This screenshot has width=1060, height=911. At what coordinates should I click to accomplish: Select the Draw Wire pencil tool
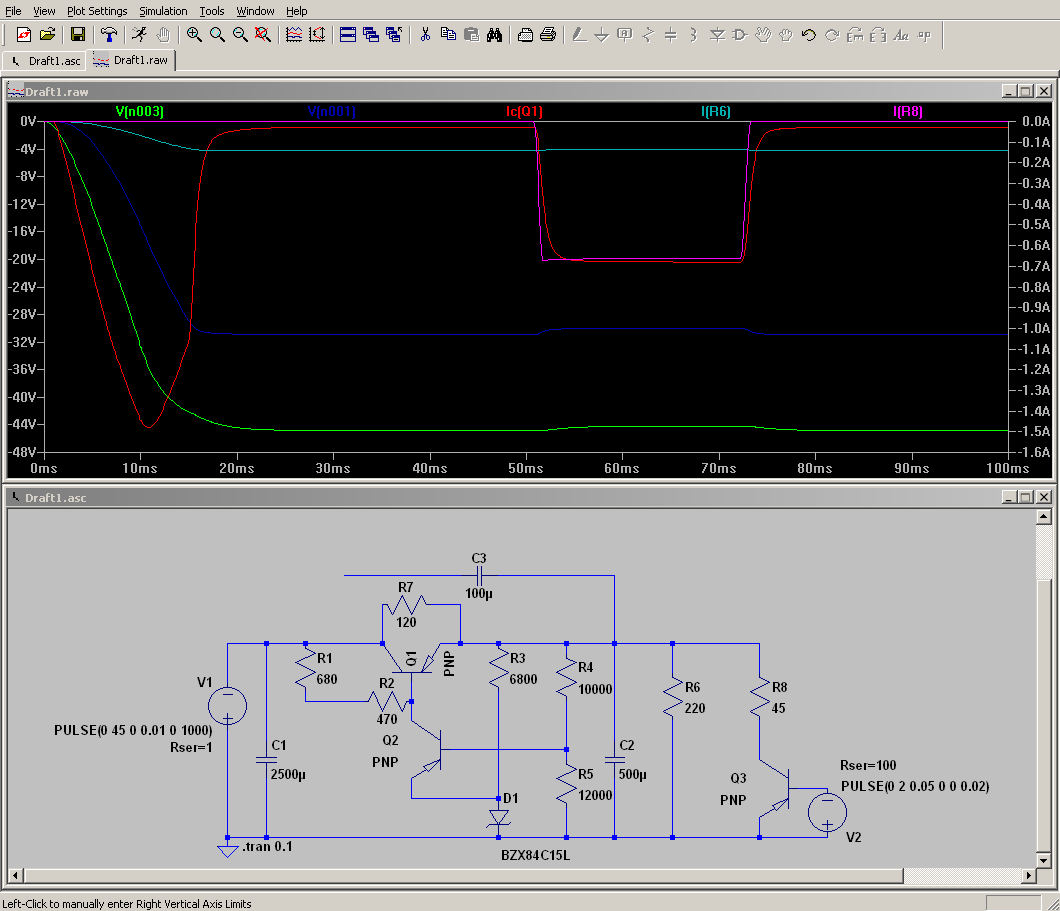579,34
